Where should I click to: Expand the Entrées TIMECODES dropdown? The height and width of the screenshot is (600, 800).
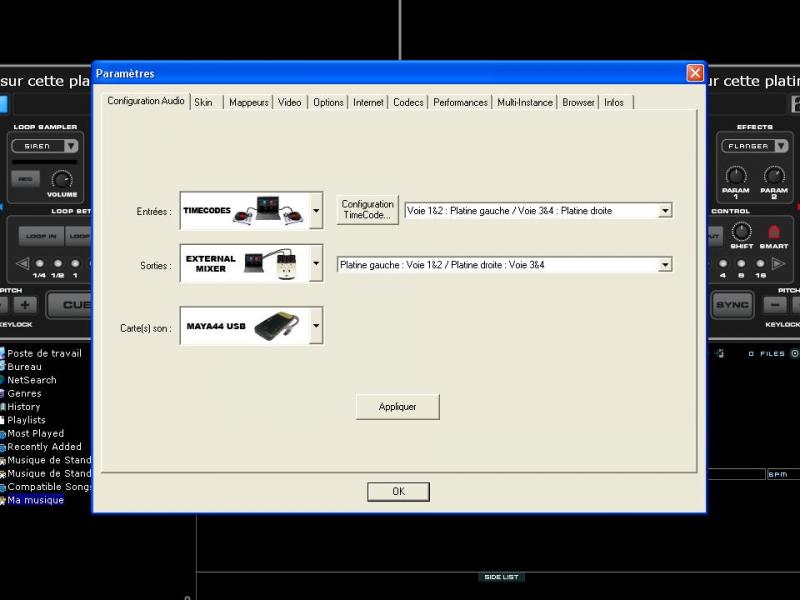(x=316, y=210)
